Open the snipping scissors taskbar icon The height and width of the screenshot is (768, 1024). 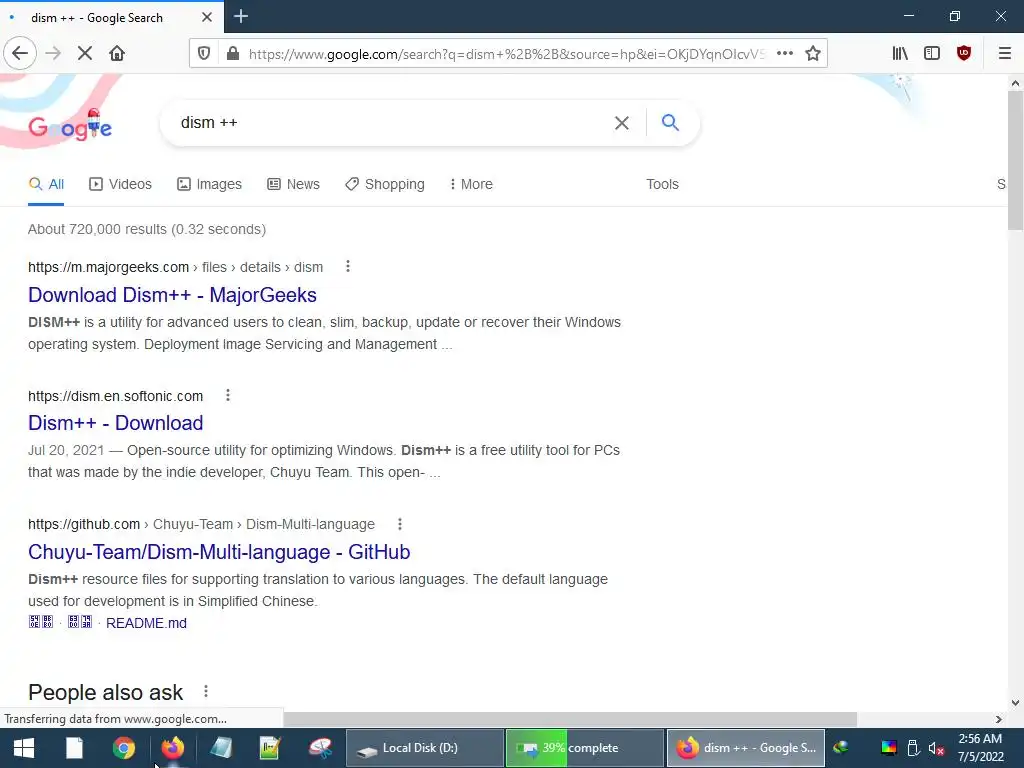click(320, 748)
